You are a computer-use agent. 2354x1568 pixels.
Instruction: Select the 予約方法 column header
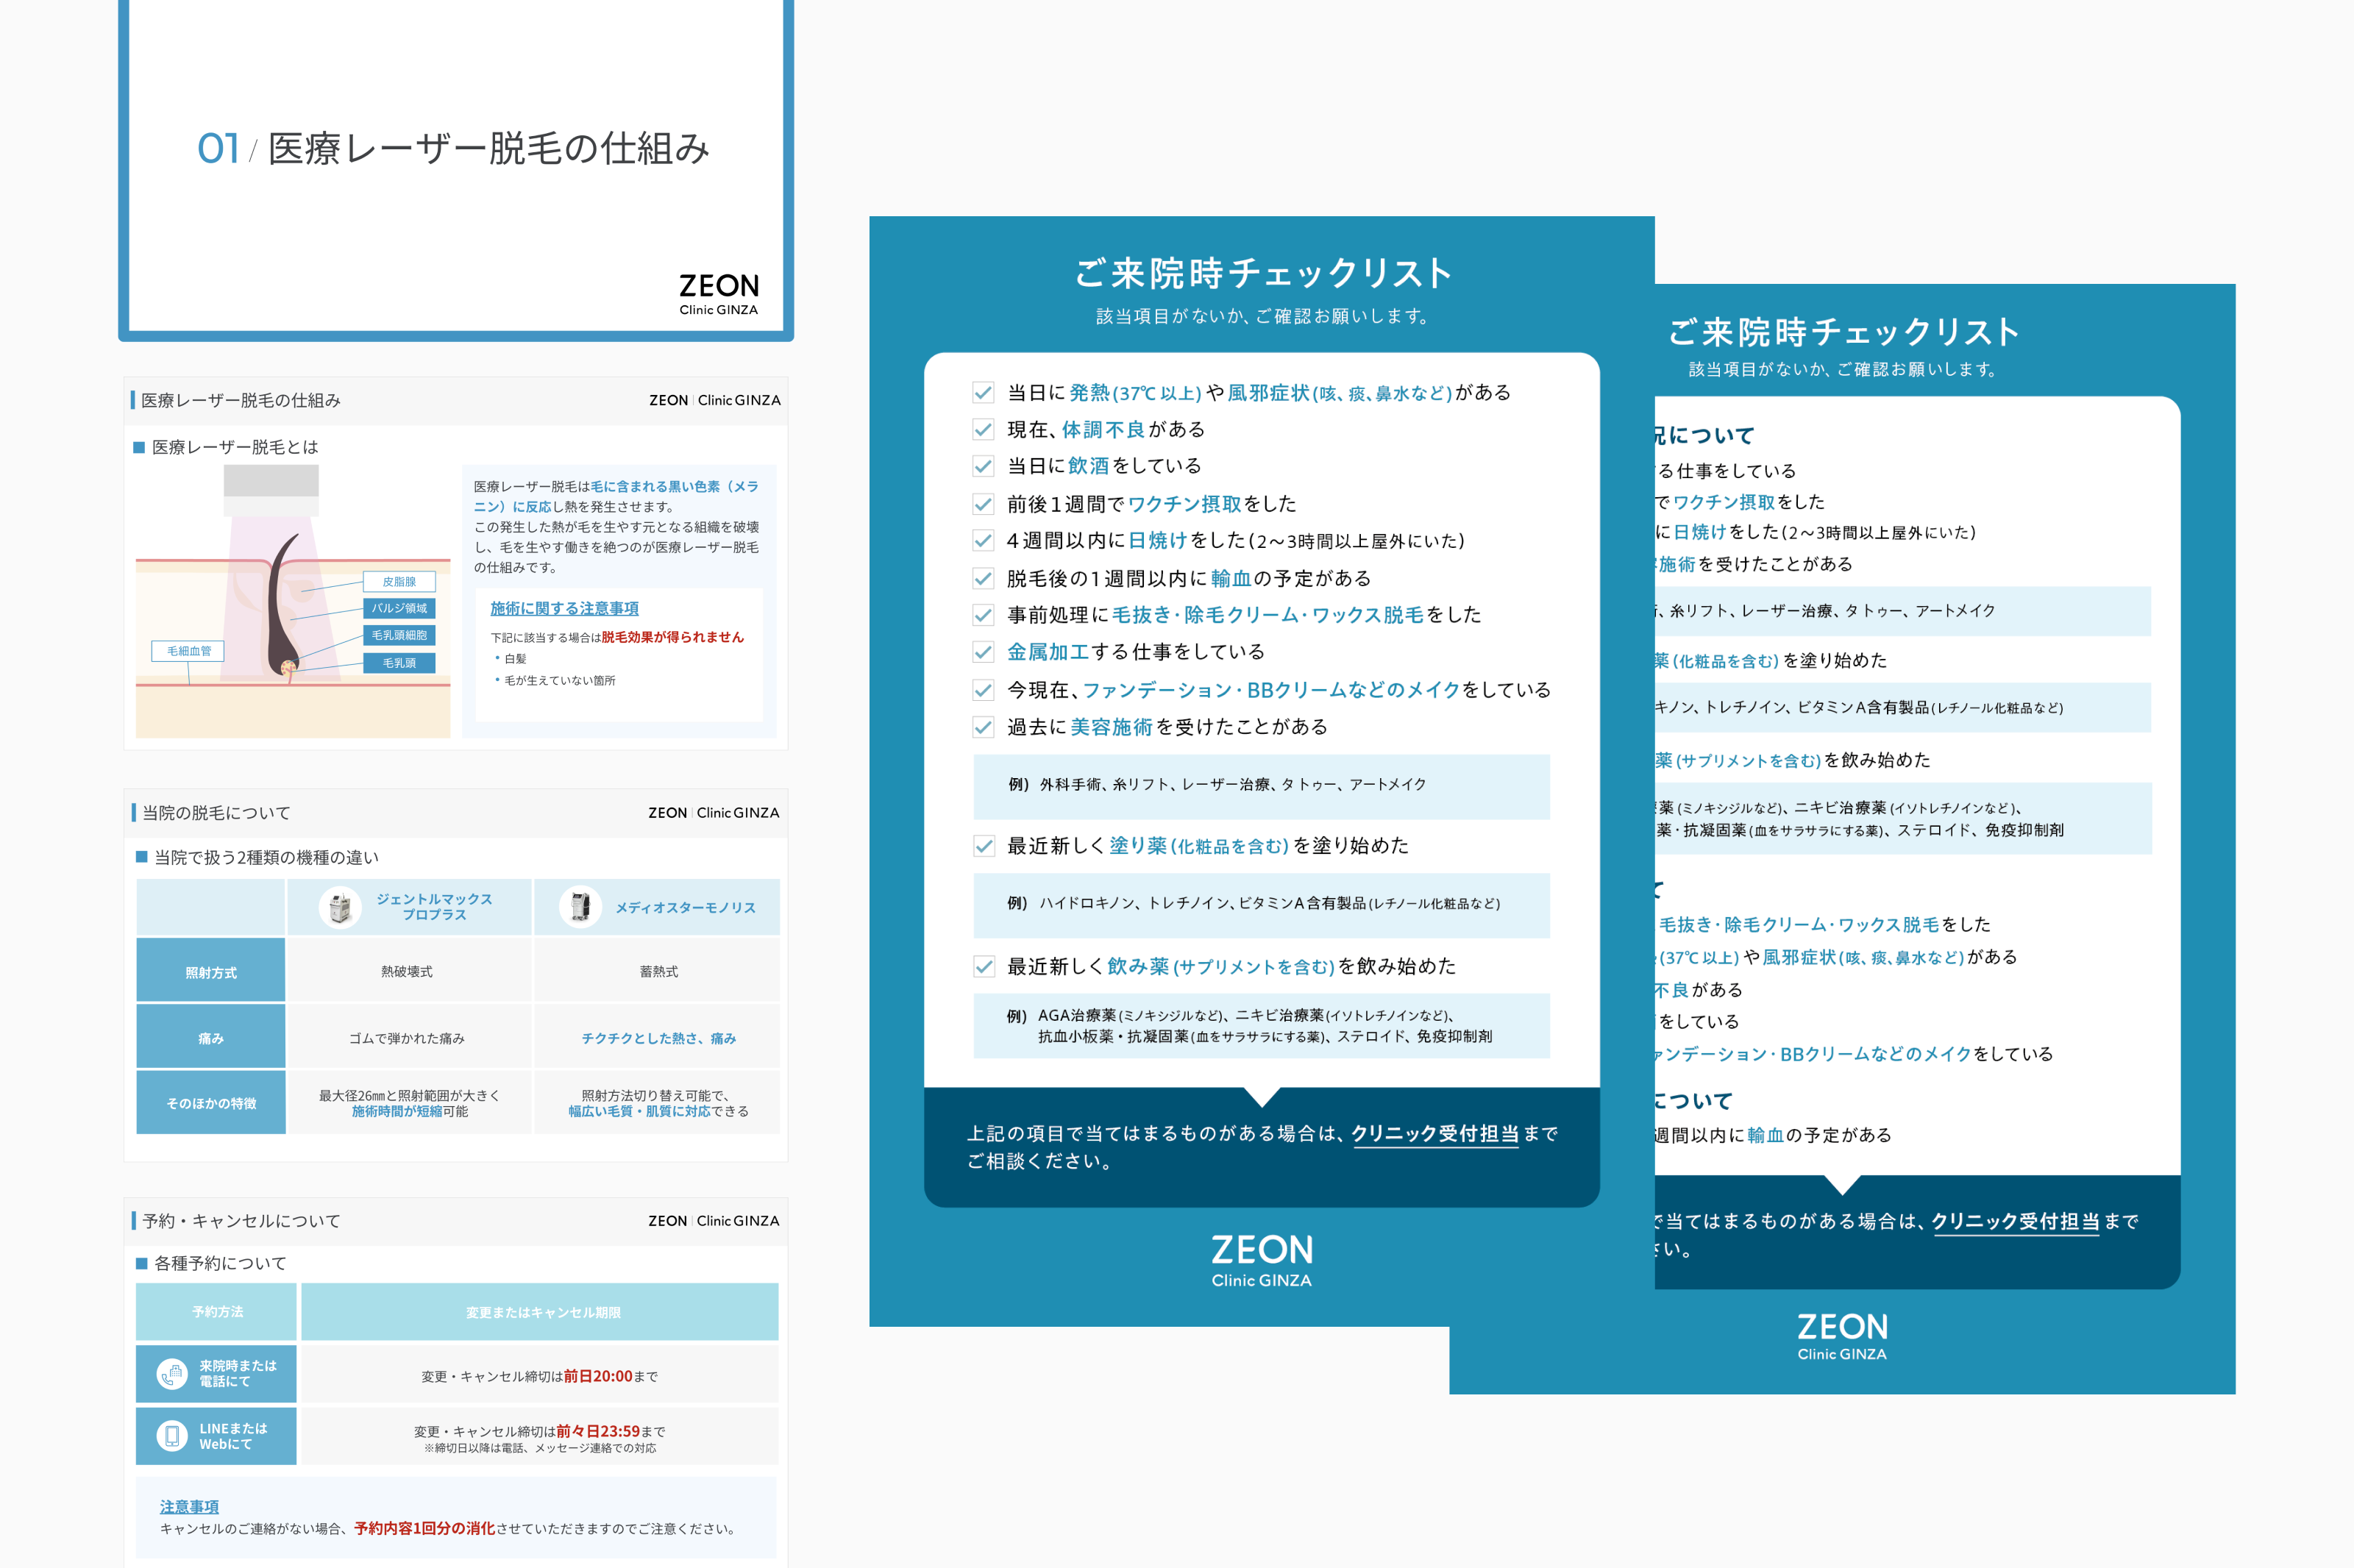coord(217,1311)
